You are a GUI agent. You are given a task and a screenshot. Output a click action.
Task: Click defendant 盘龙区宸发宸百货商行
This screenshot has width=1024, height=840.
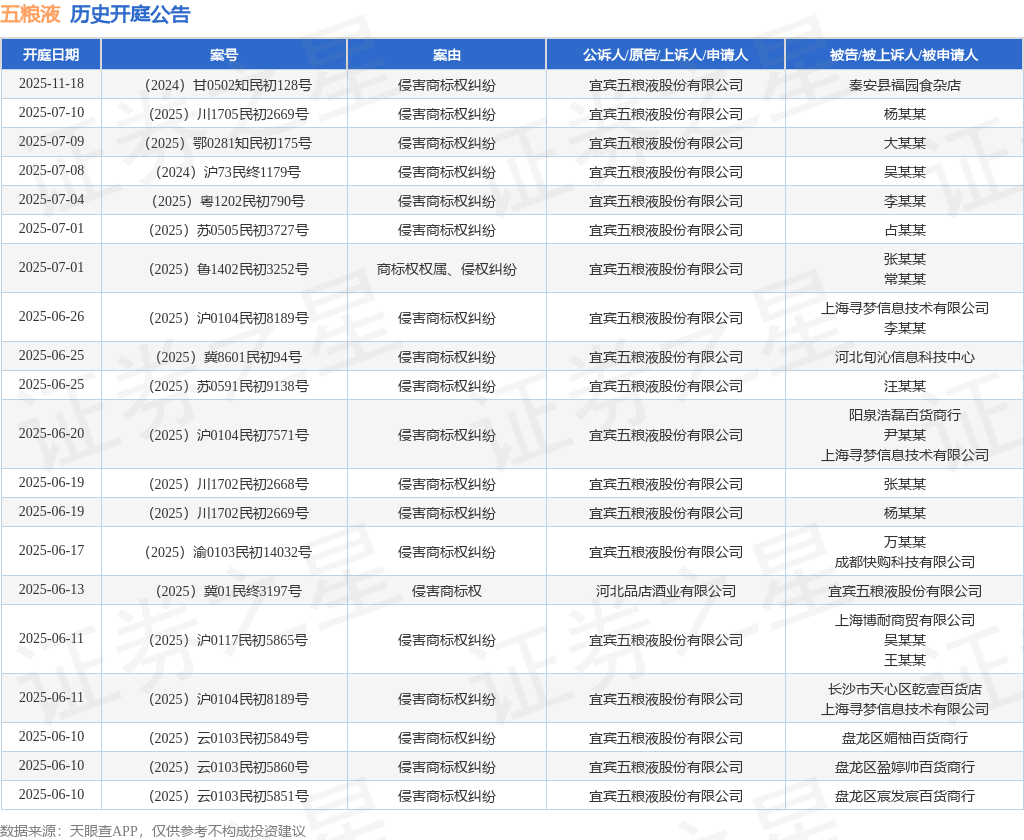(904, 796)
